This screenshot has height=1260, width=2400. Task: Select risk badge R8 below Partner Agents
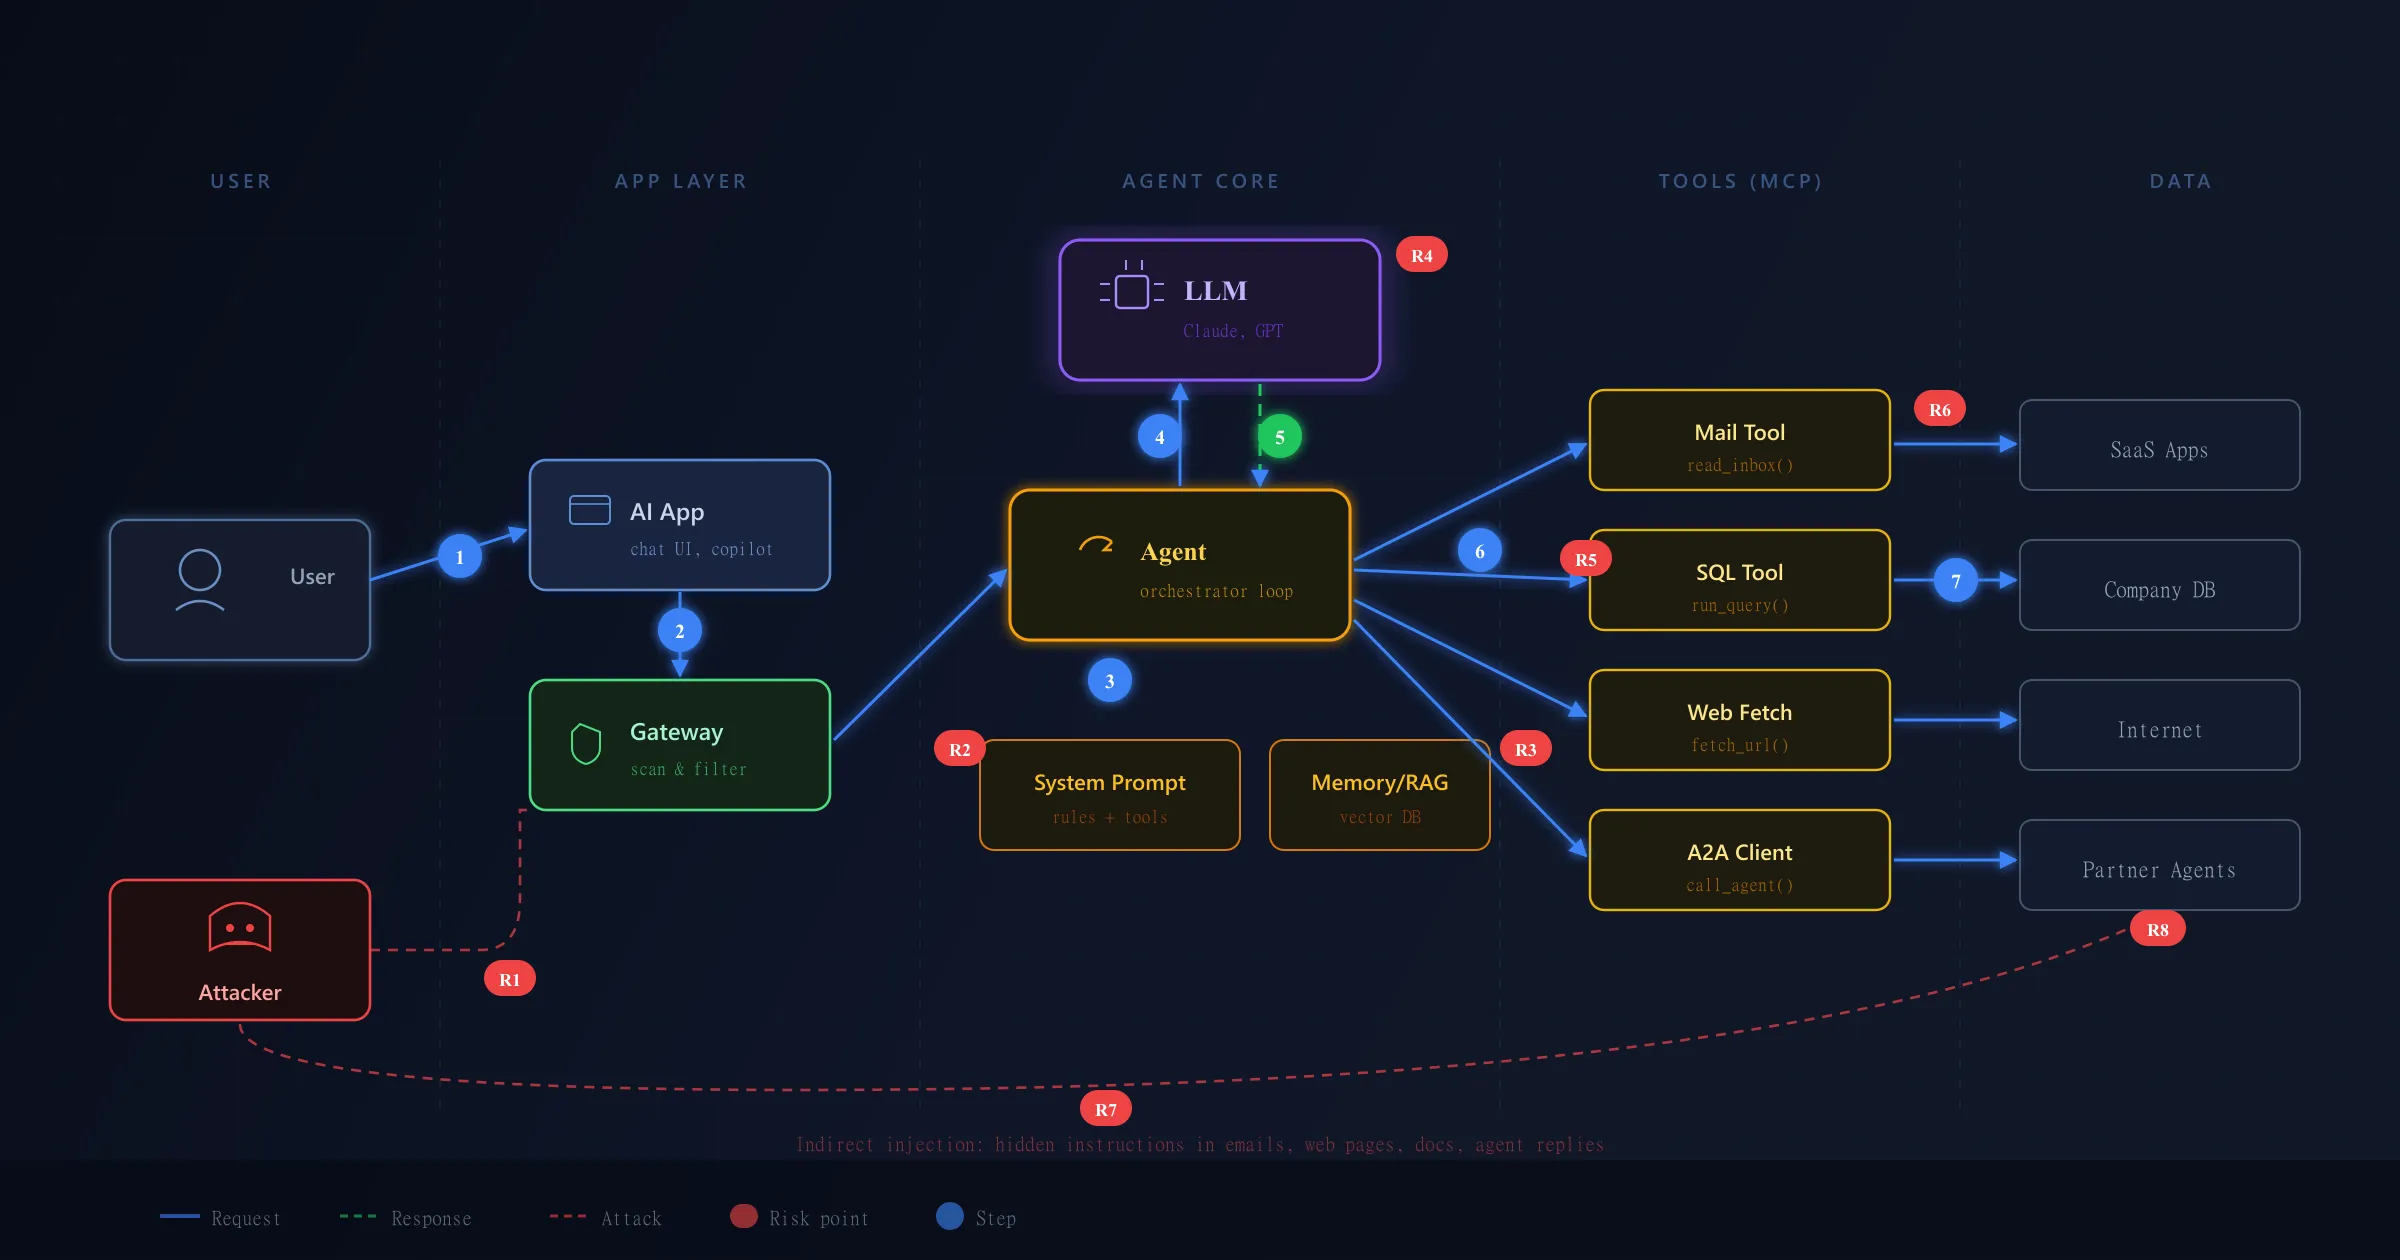2158,929
